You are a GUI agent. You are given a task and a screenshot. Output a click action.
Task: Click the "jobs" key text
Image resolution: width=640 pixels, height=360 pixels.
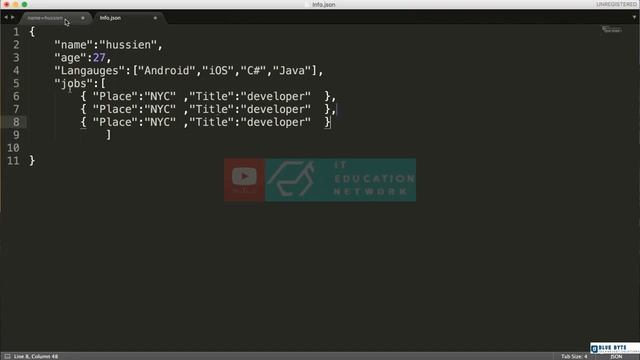click(x=73, y=83)
